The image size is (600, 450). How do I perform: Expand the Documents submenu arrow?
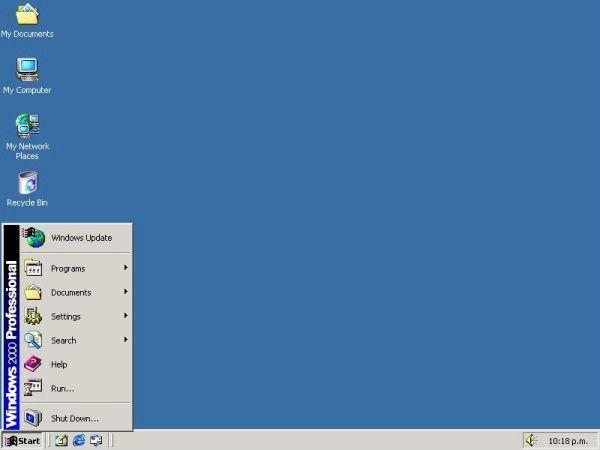(x=125, y=292)
